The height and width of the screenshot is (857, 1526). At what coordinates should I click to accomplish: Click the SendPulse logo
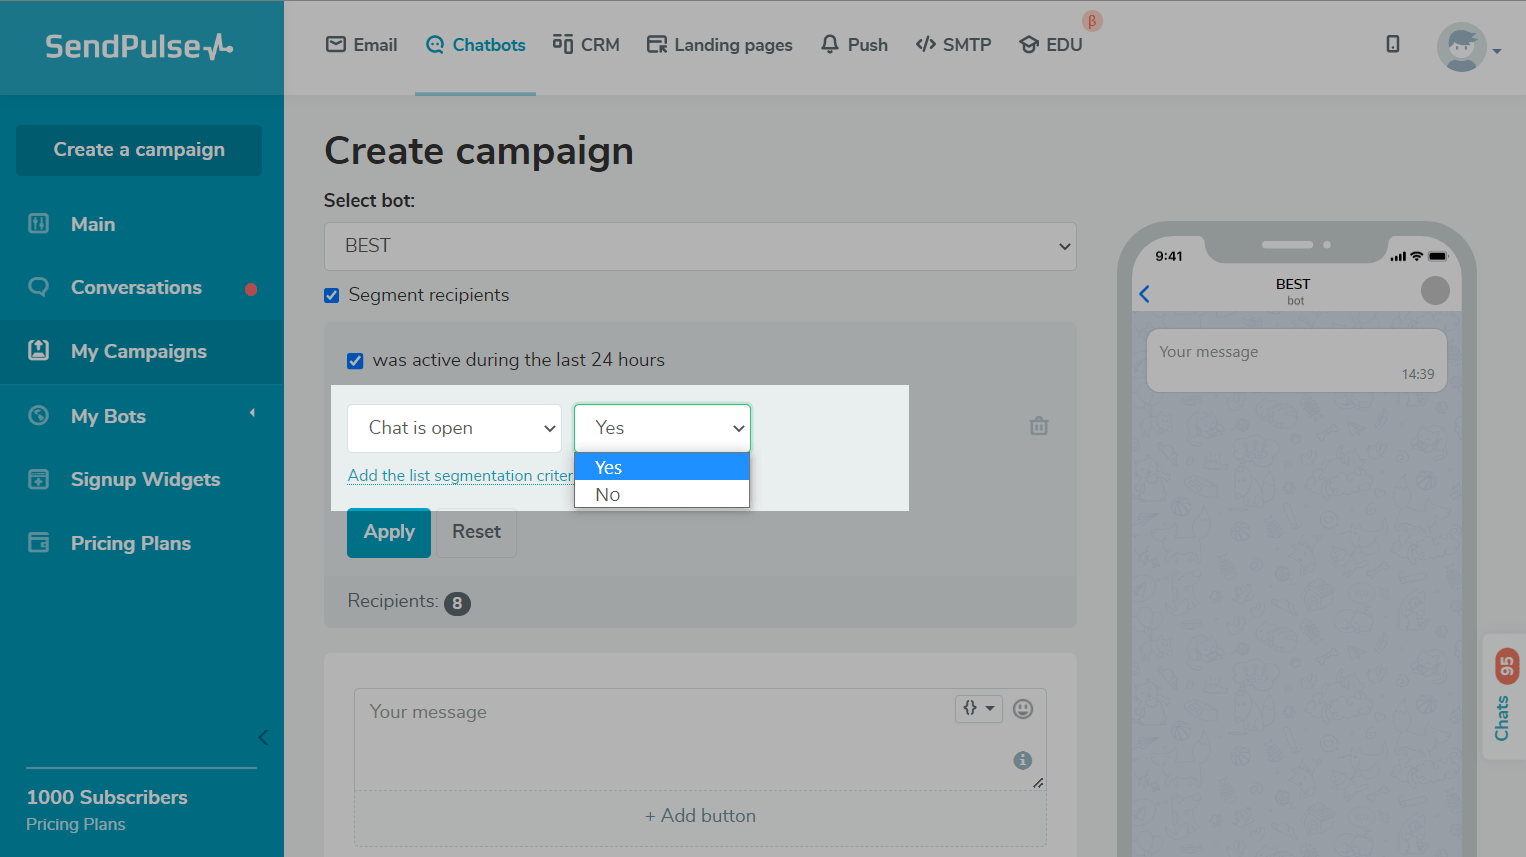click(x=139, y=47)
